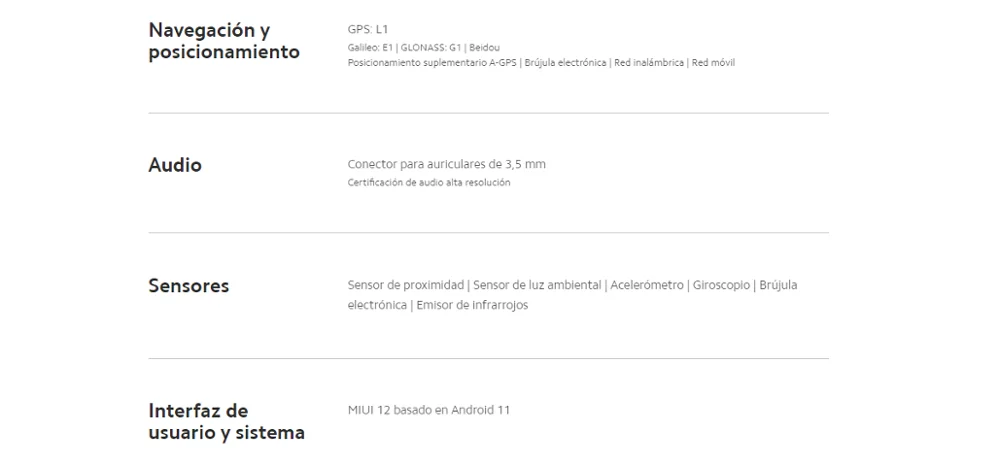Image resolution: width=1000 pixels, height=464 pixels.
Task: Click the Galileo GLONASS Beidou line
Action: [423, 47]
